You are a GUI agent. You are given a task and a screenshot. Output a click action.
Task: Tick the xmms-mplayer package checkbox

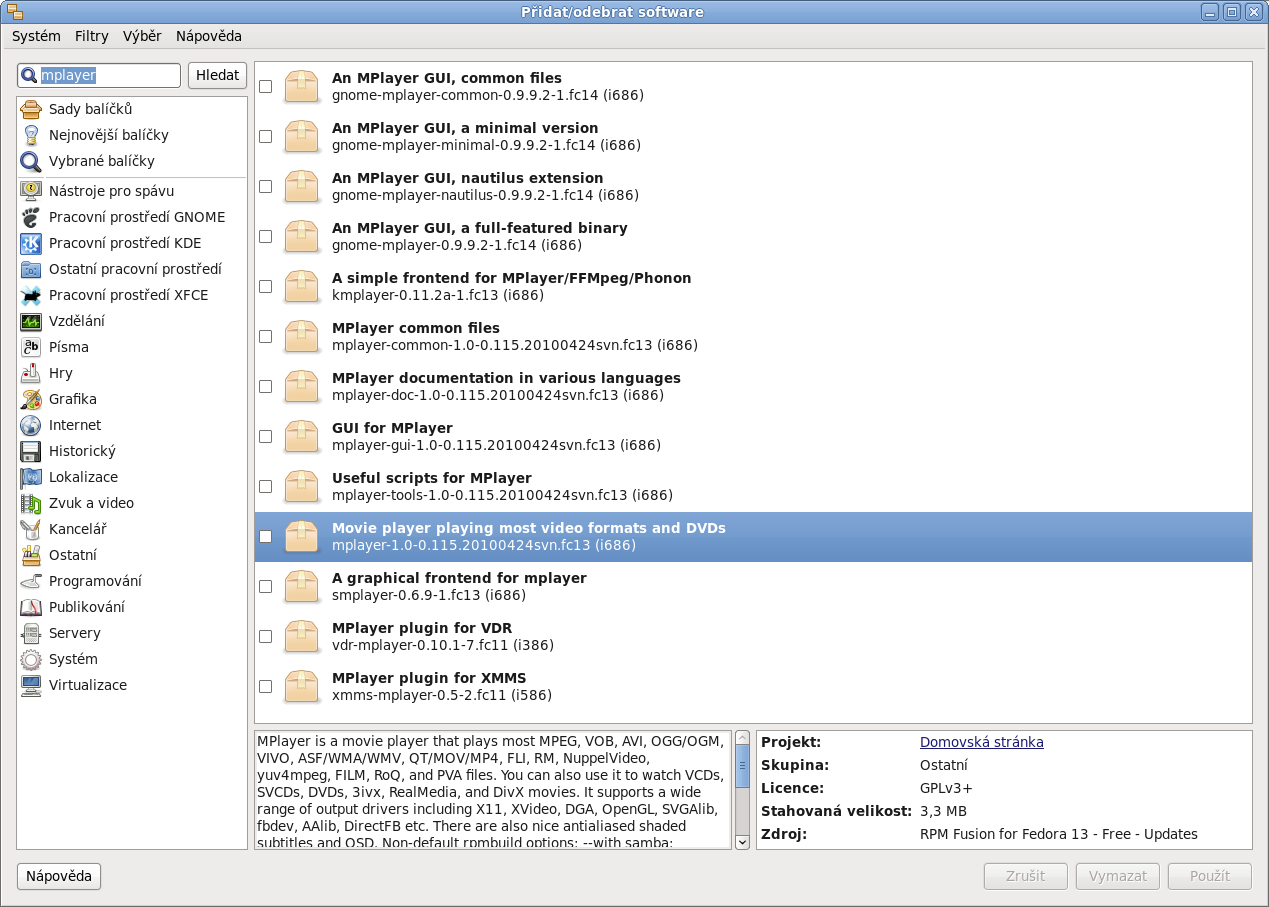(x=265, y=686)
